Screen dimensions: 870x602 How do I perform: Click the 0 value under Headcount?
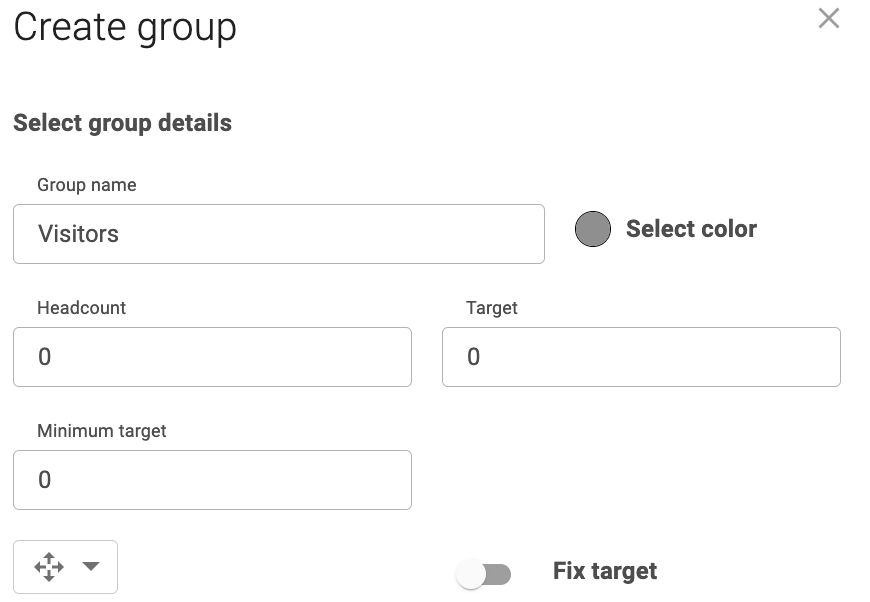(44, 357)
